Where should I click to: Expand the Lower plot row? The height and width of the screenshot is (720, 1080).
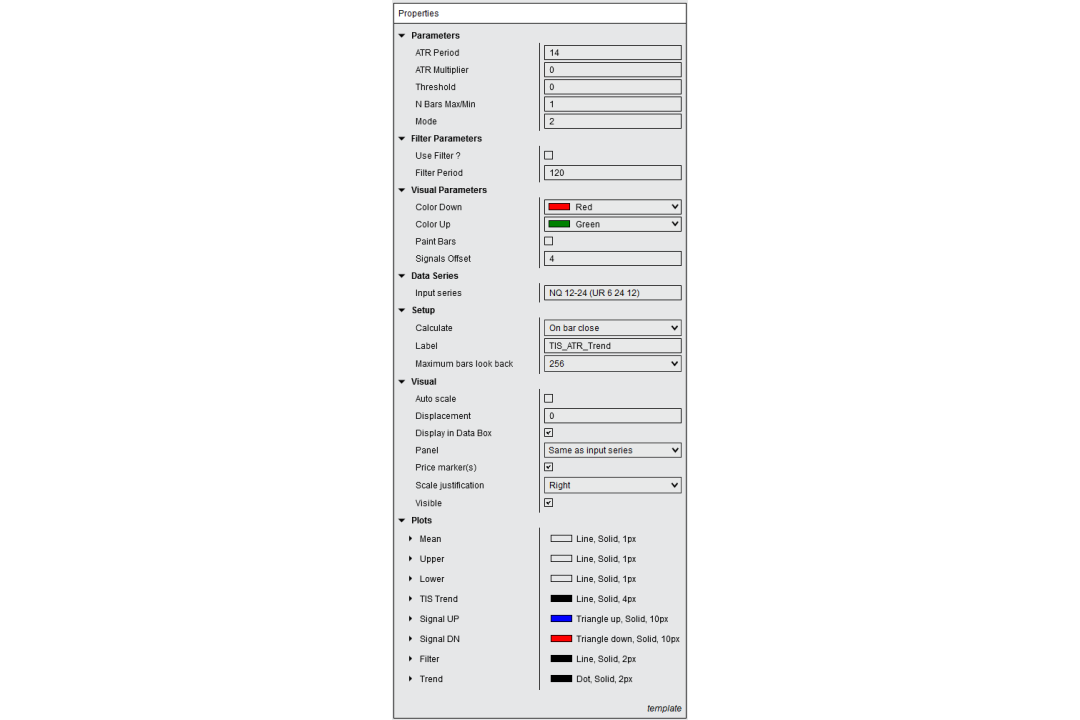(411, 579)
